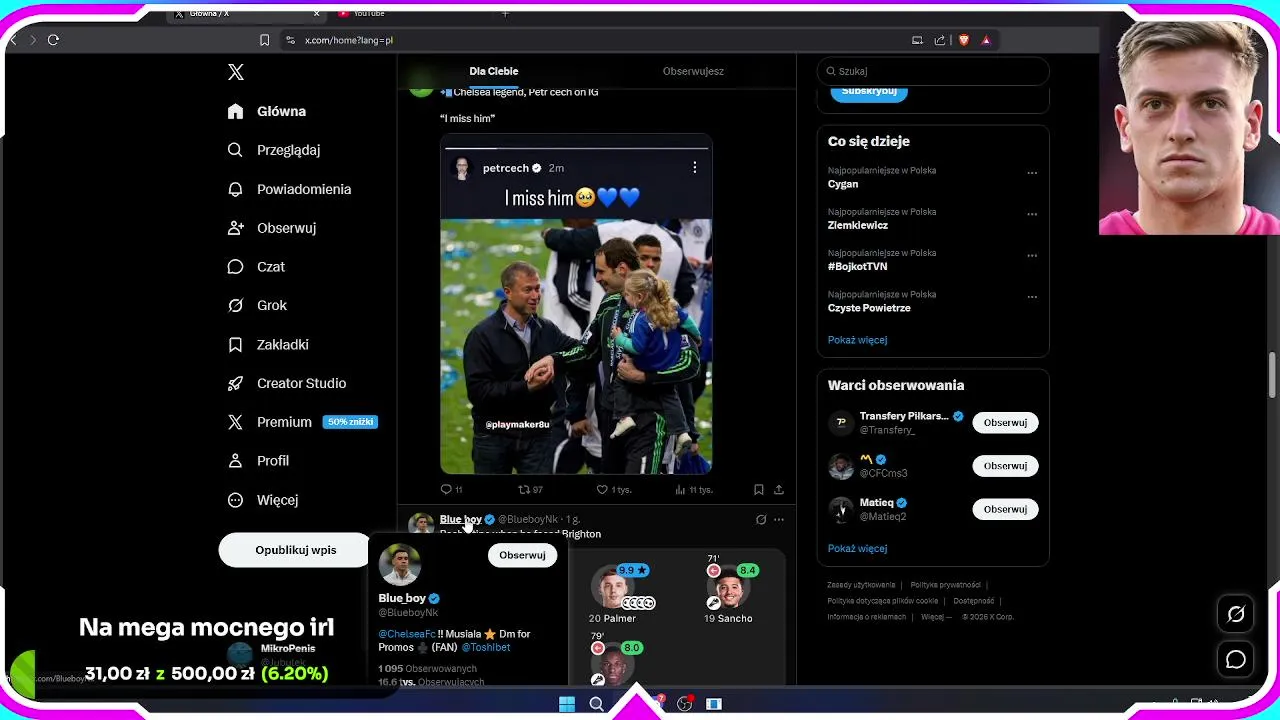The width and height of the screenshot is (1280, 720).
Task: Click the Szukaj search field
Action: pos(932,71)
